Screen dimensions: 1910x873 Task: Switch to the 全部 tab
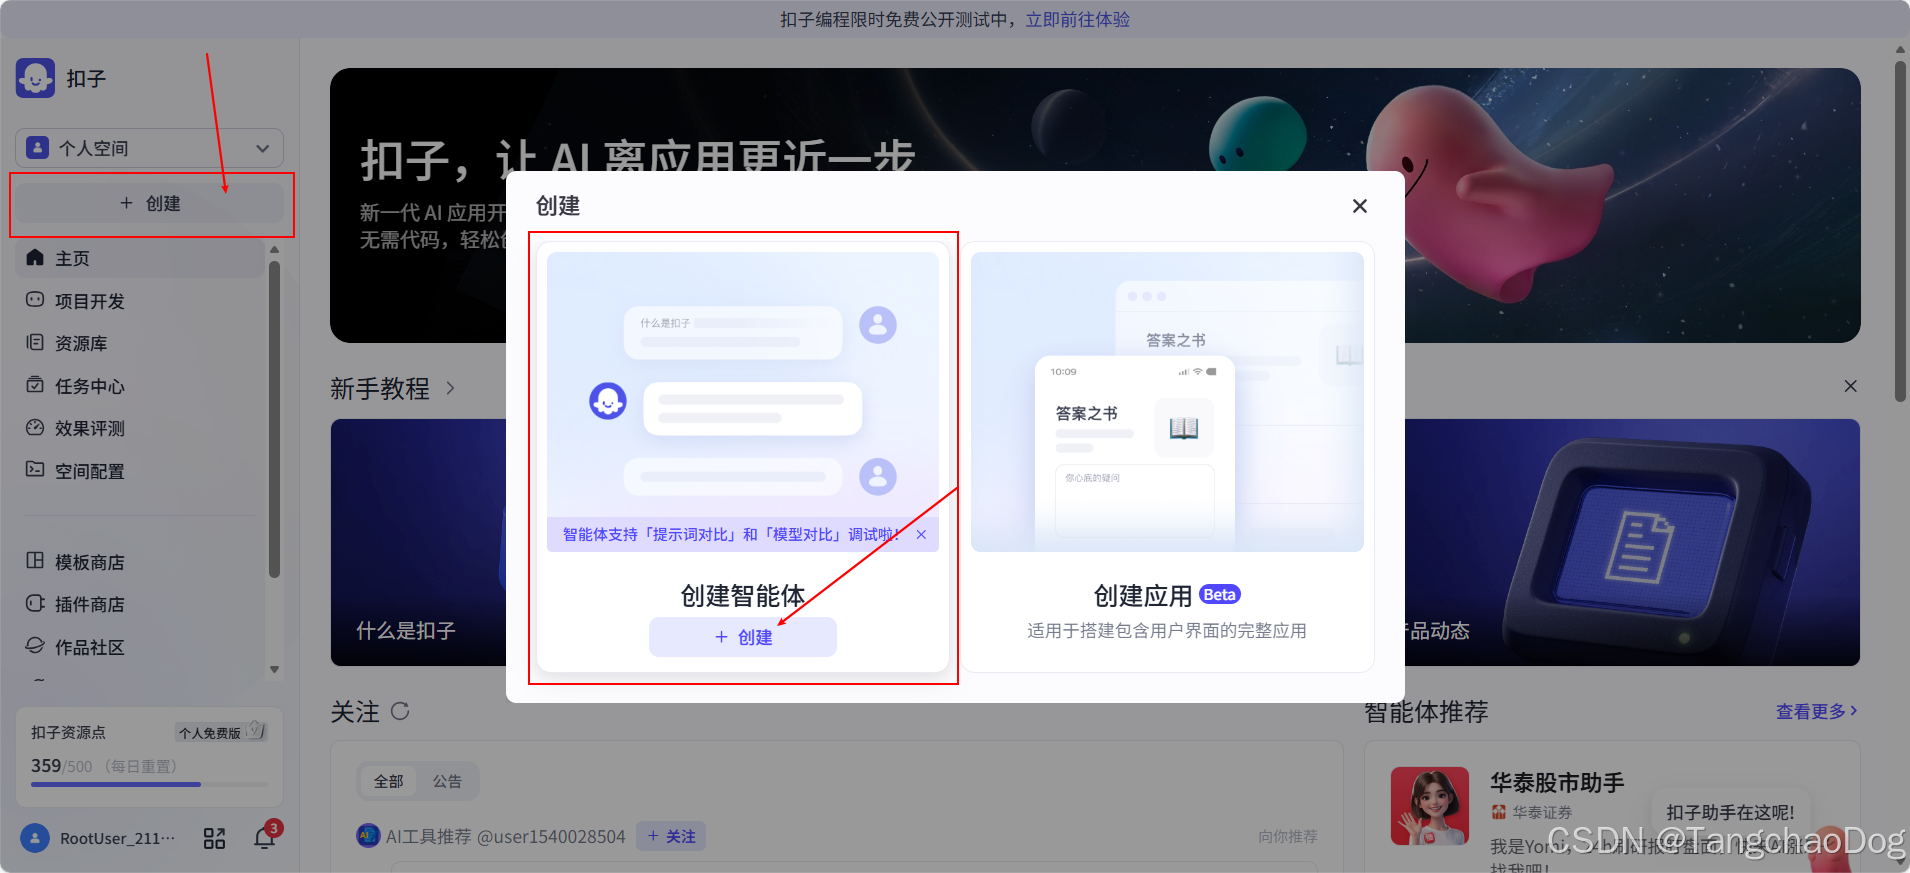[x=388, y=781]
